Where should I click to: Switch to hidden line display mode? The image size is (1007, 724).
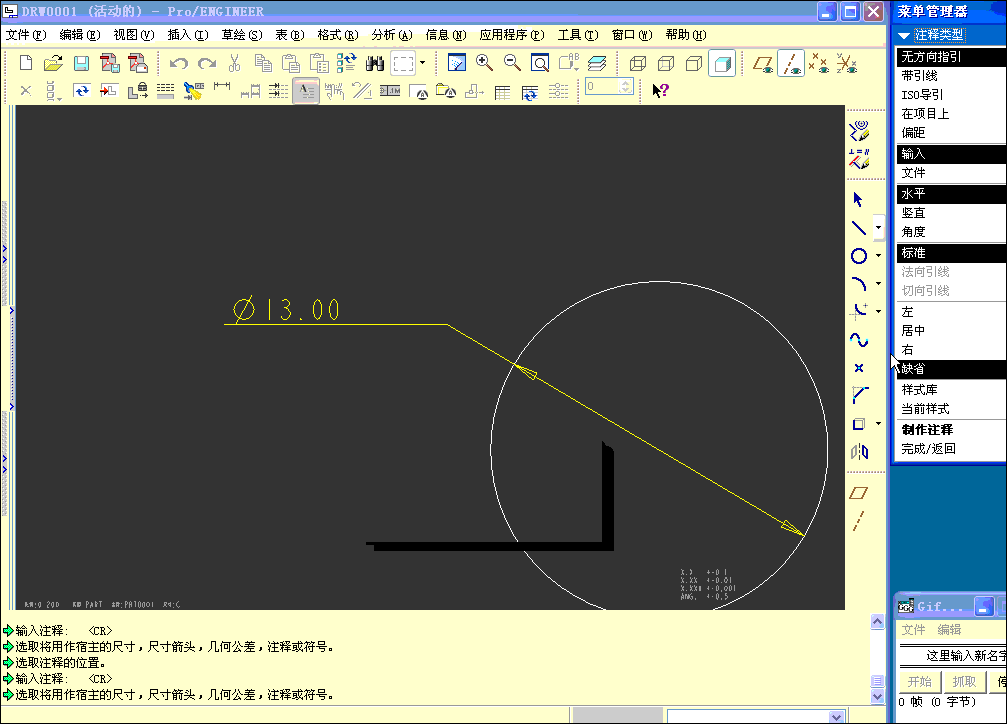(666, 63)
